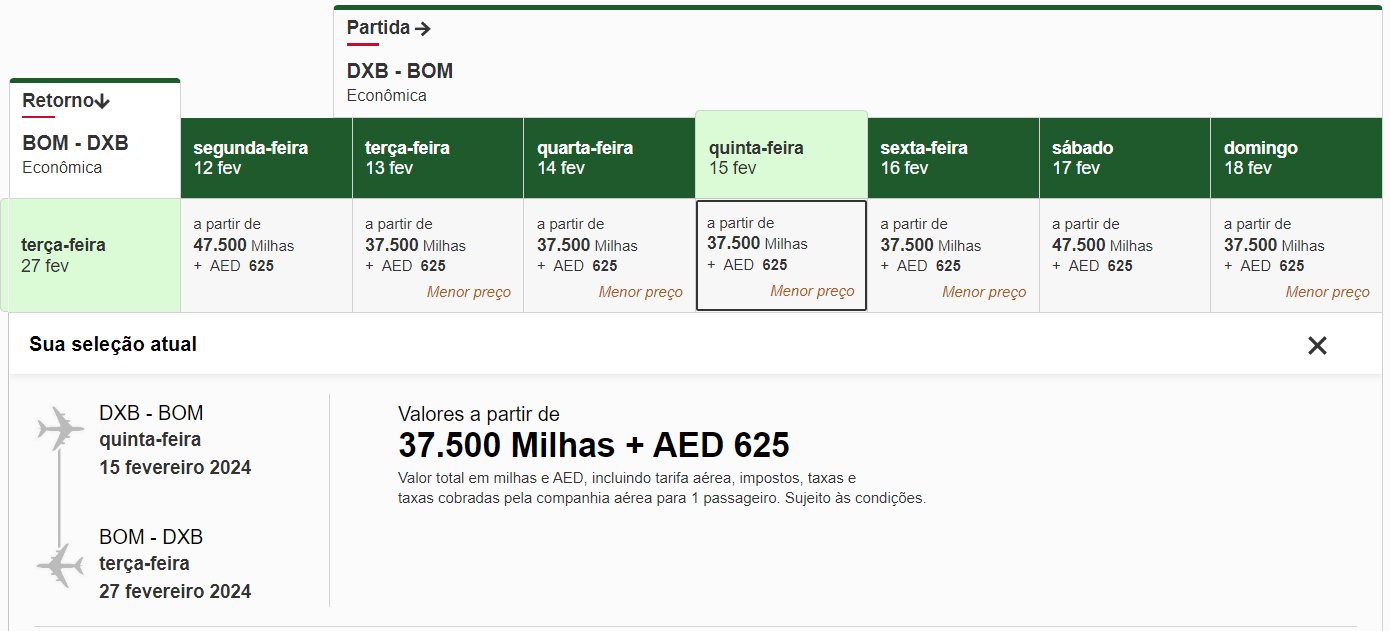
Task: Choose the 37.500 Milhas fare under 13 fev
Action: pyautogui.click(x=438, y=256)
